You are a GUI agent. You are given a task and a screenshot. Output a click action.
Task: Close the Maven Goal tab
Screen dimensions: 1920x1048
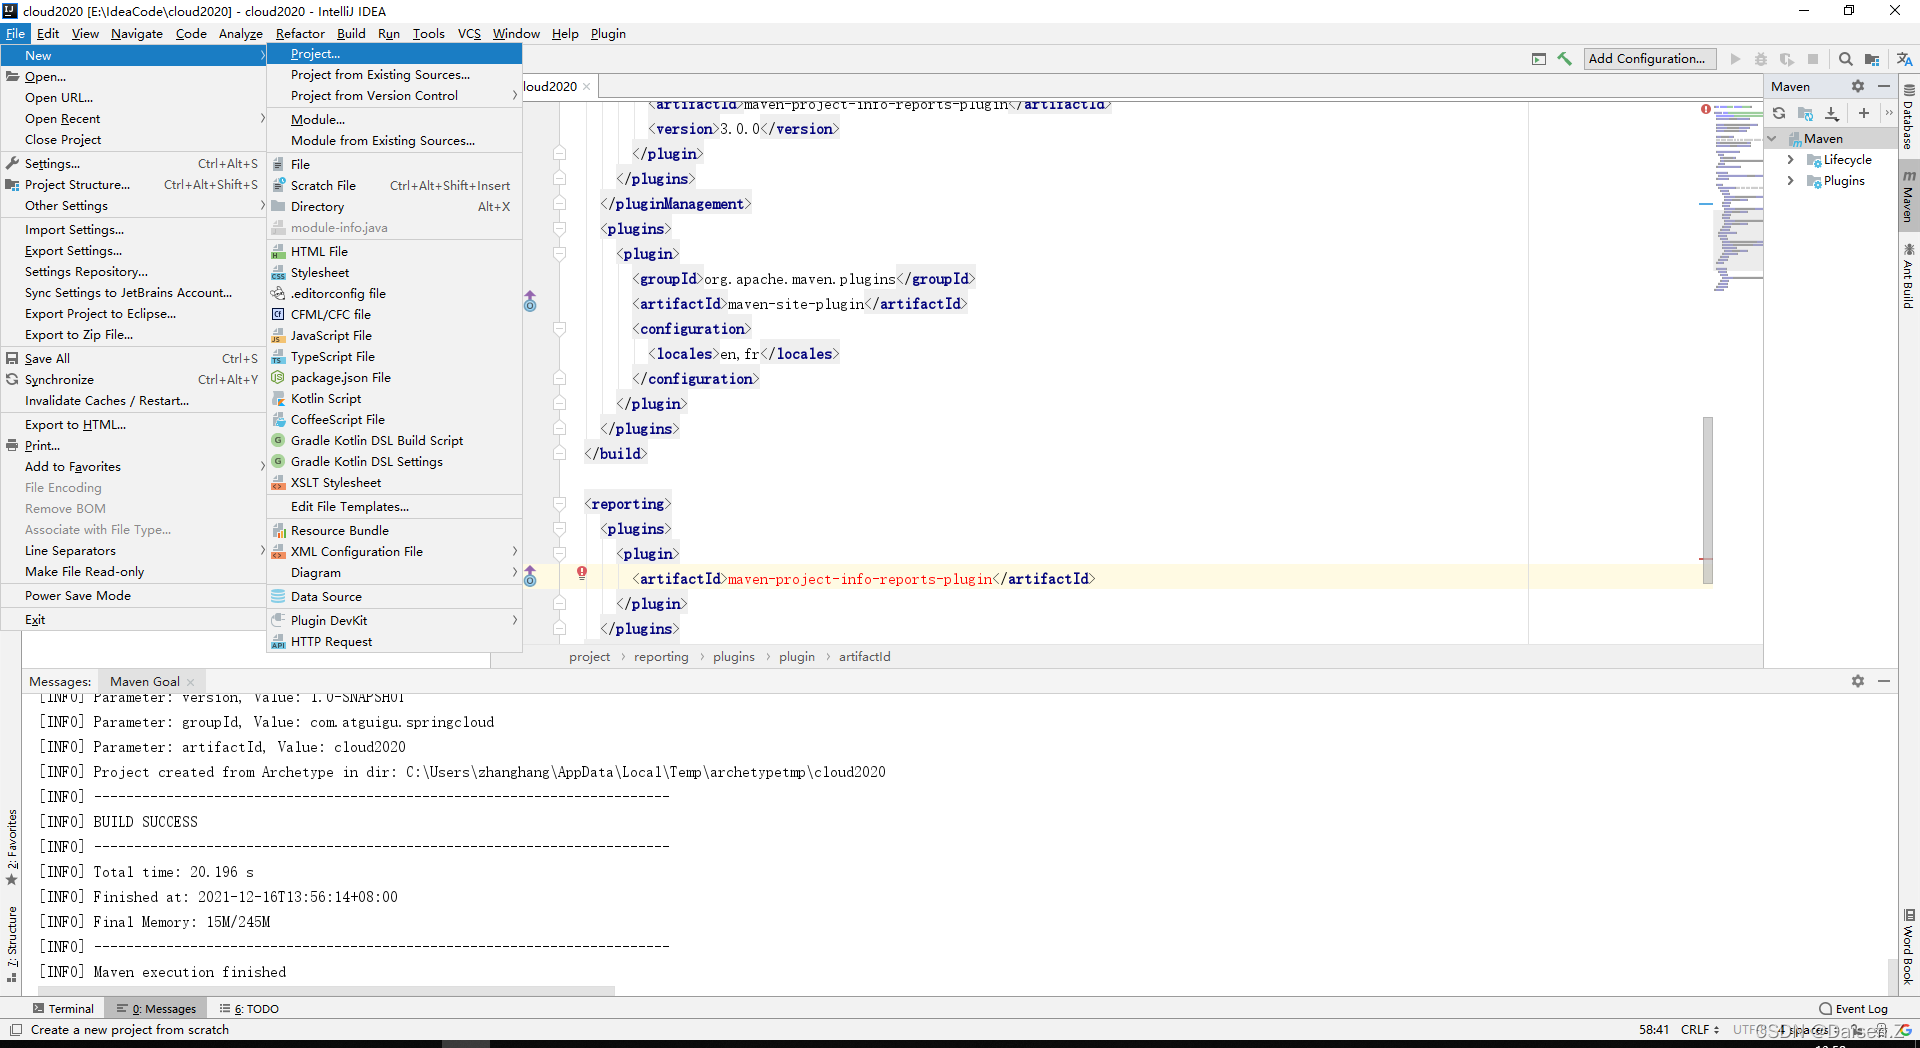[x=191, y=682]
